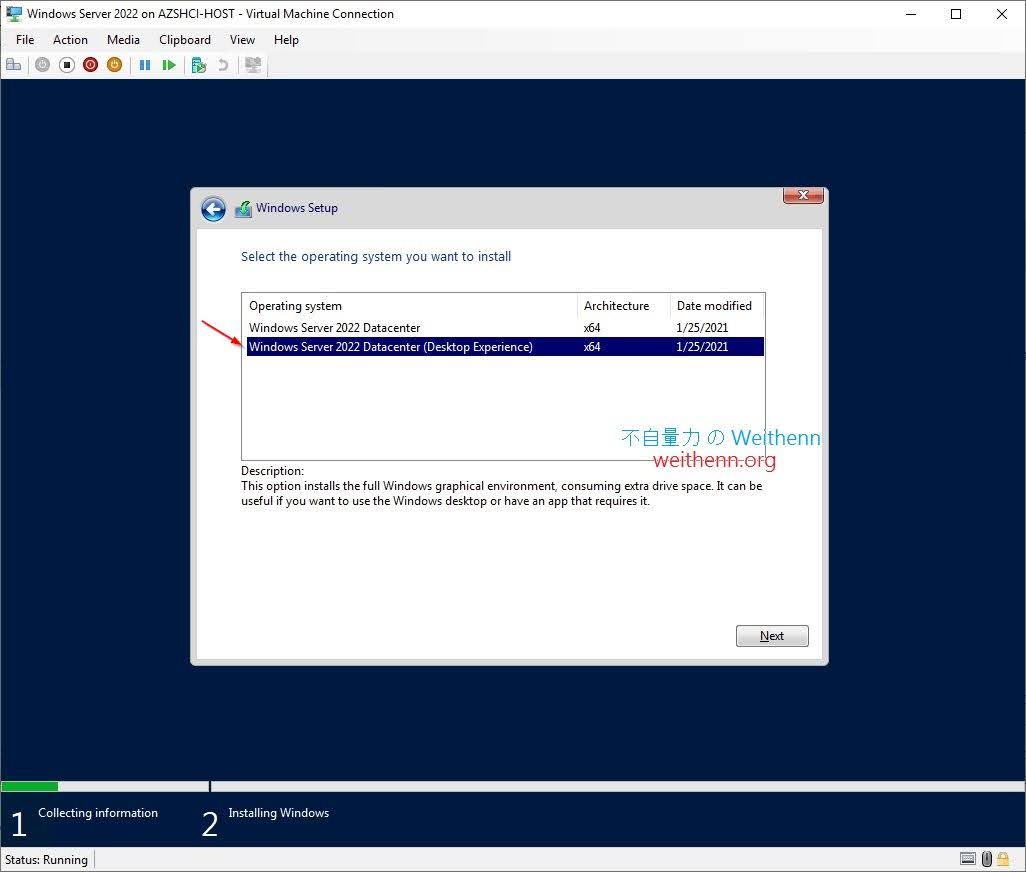Click the greyed-out Start VM toolbar icon
This screenshot has width=1026, height=872.
[43, 65]
